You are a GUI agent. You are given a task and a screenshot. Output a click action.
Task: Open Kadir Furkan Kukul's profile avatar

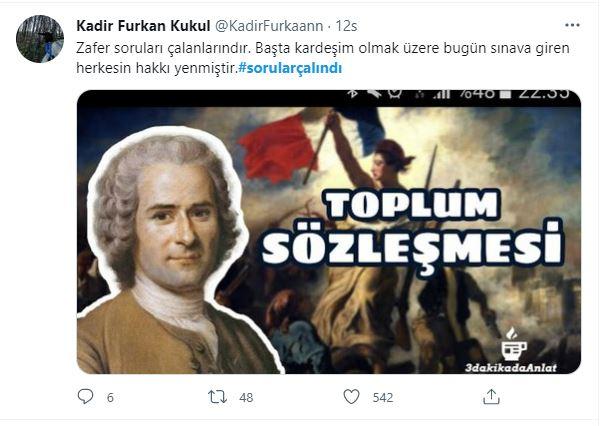click(40, 39)
